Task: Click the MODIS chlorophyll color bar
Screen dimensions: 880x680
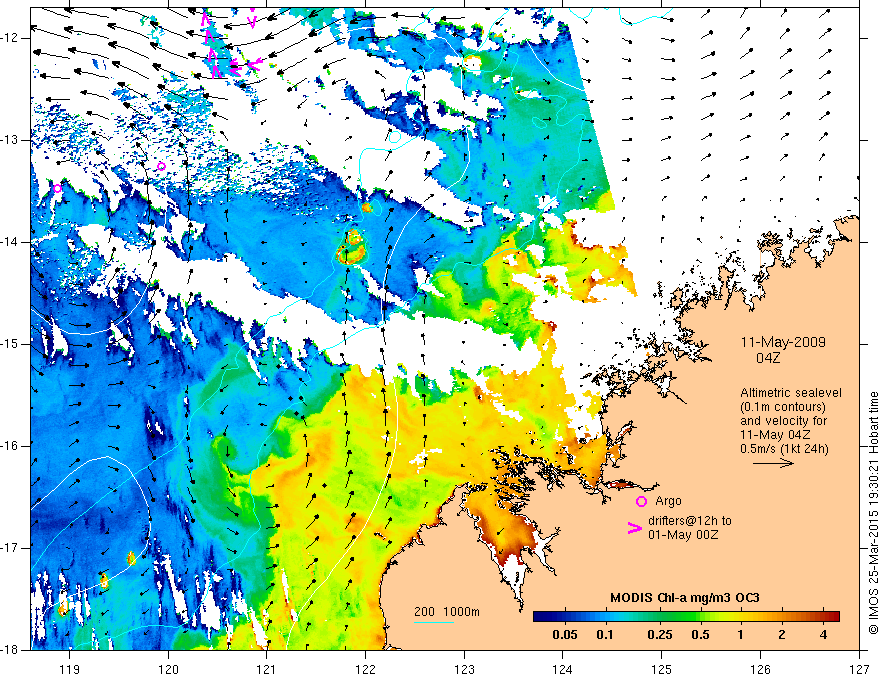Action: 686,616
